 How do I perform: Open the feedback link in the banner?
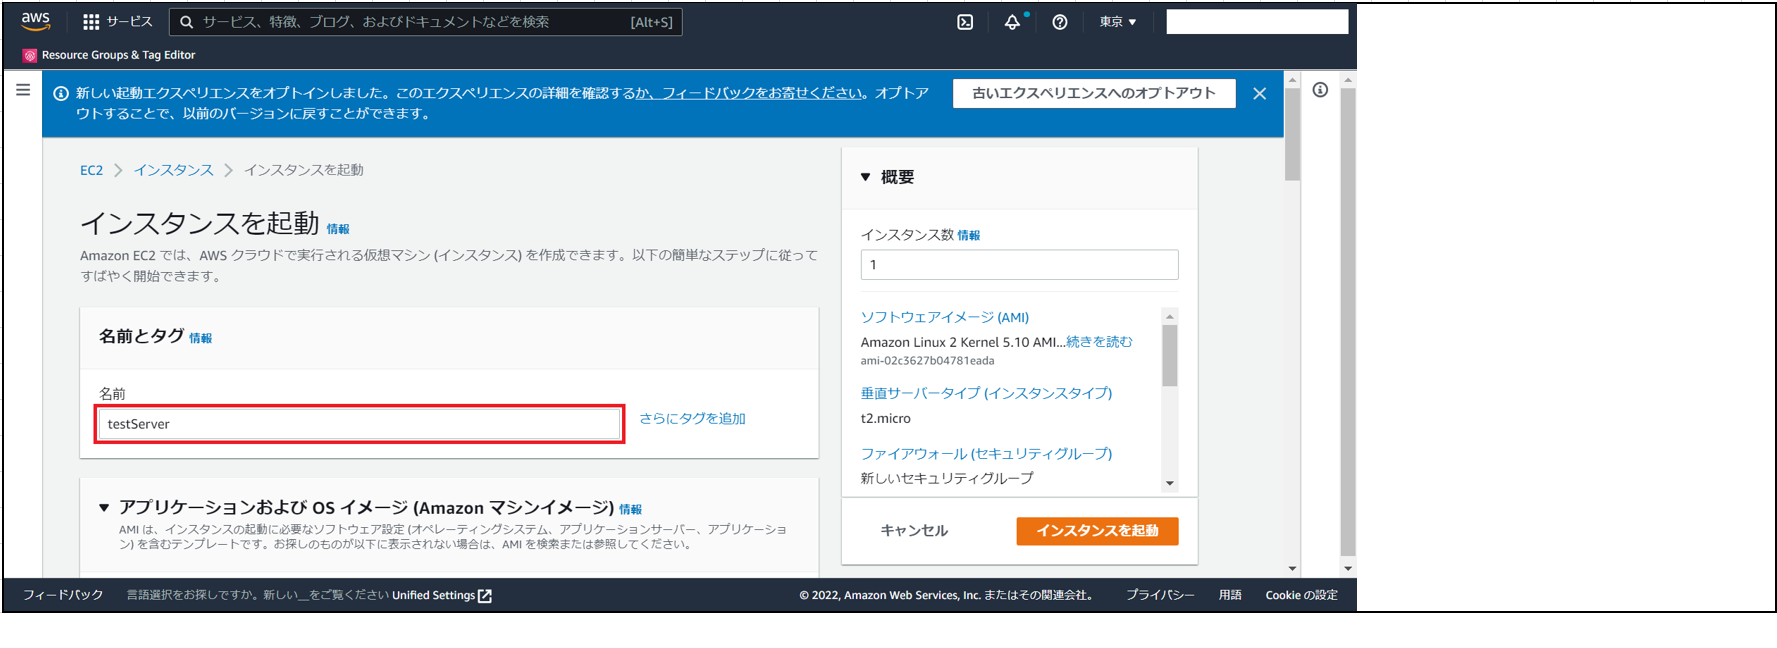point(750,92)
